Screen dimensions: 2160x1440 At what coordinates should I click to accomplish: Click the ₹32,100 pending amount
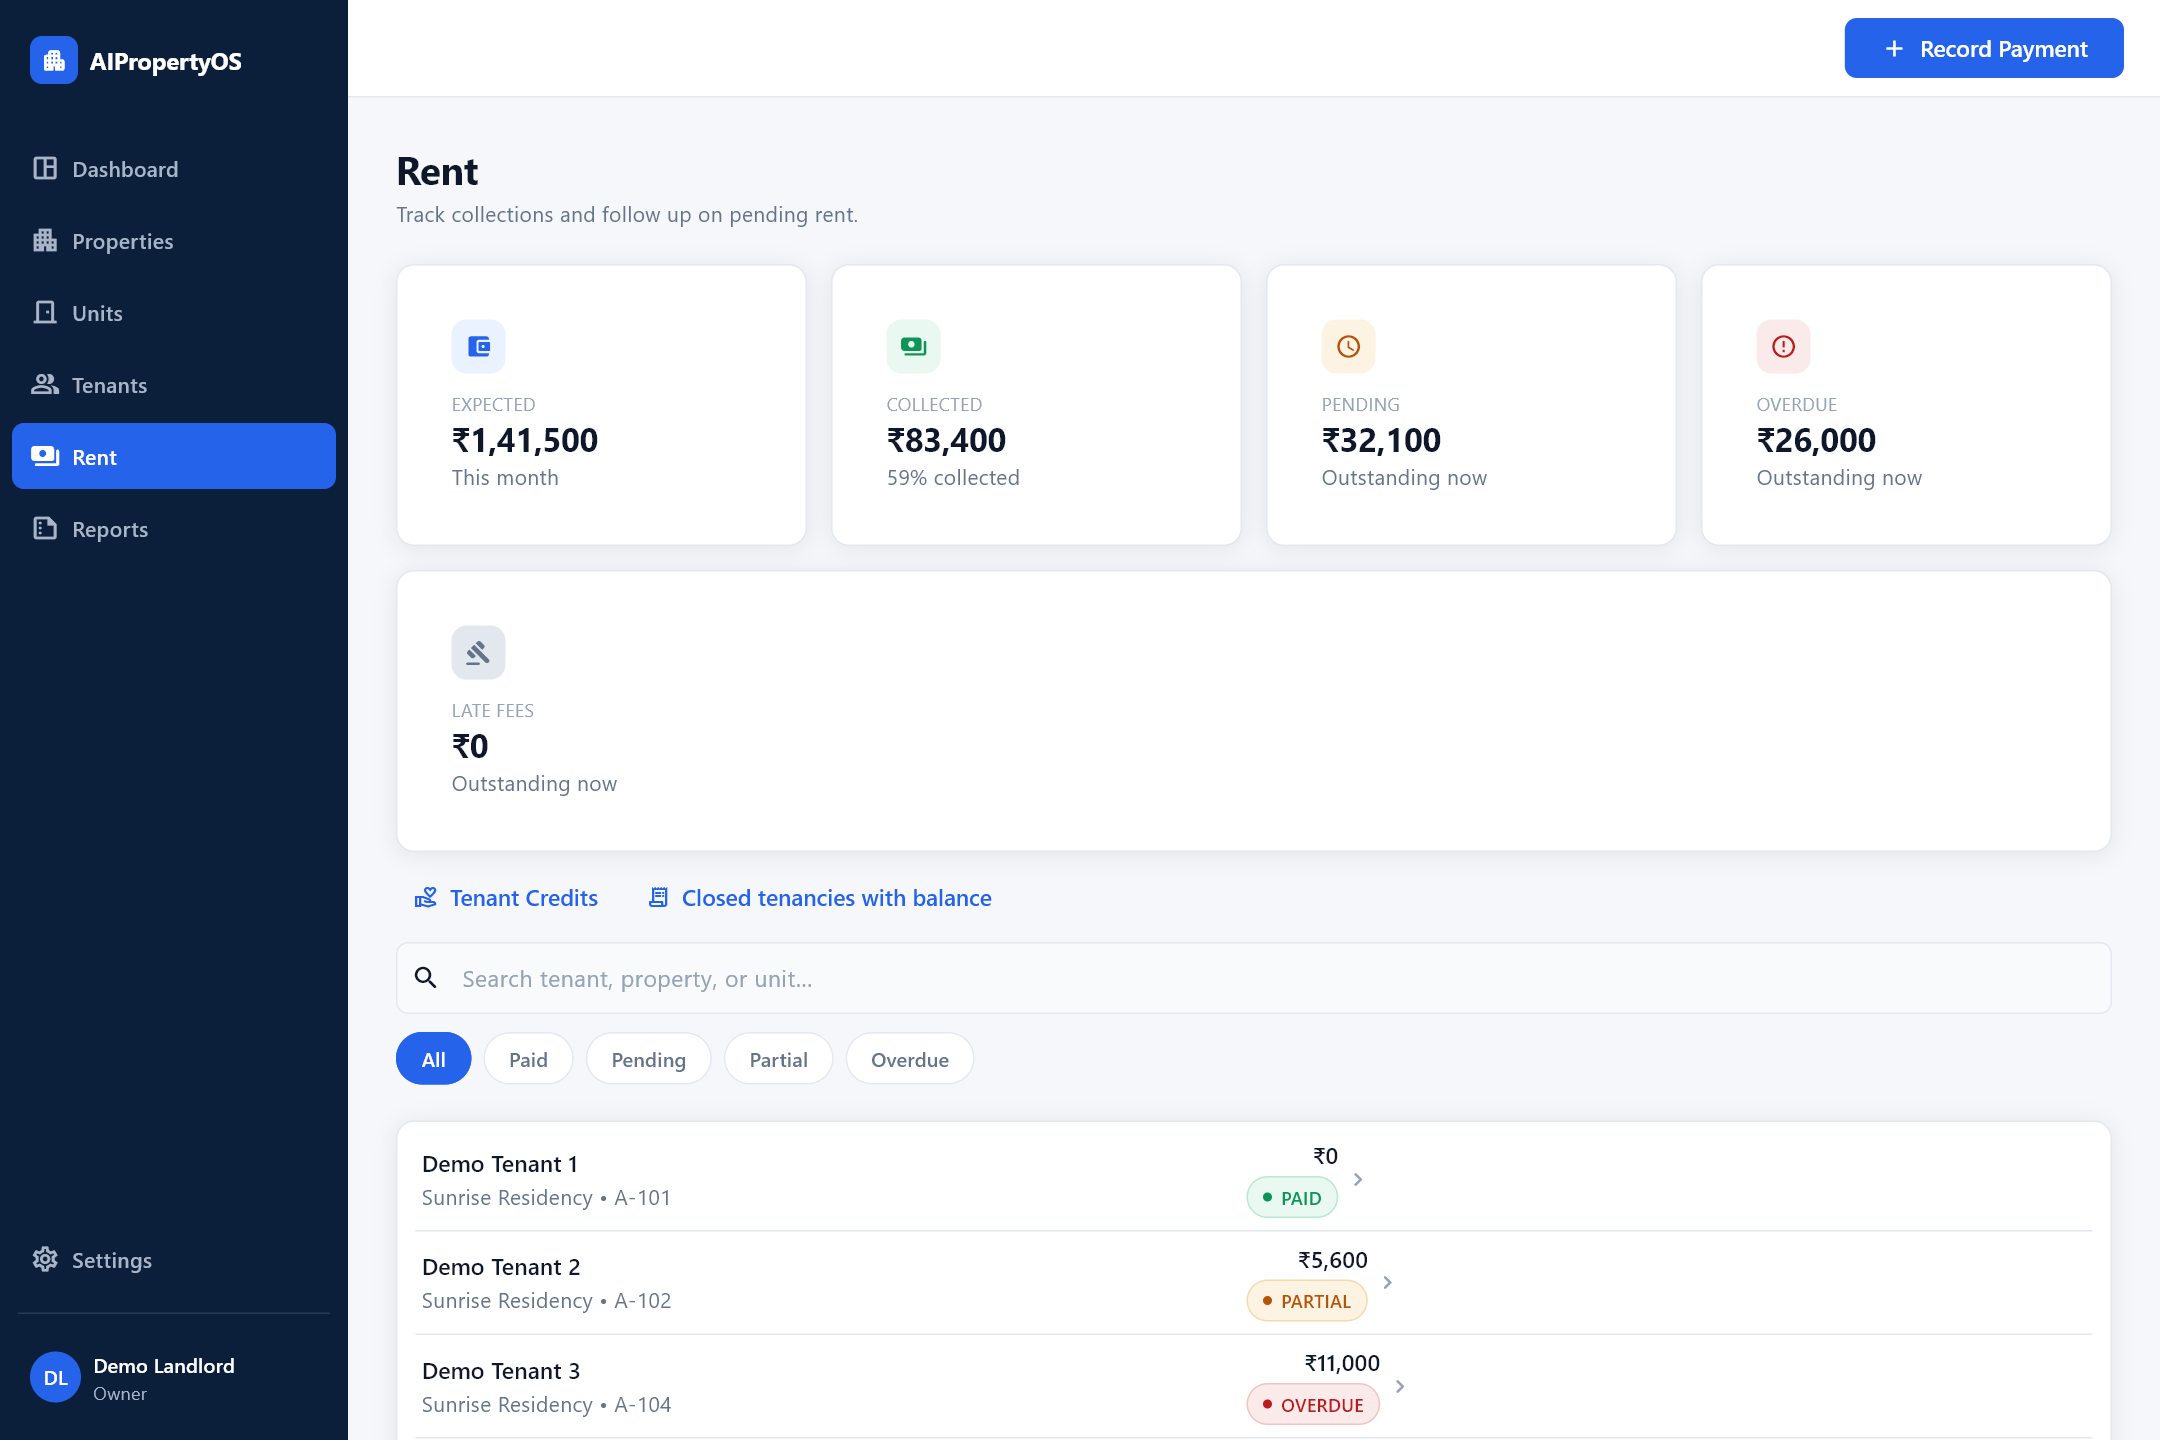1382,440
